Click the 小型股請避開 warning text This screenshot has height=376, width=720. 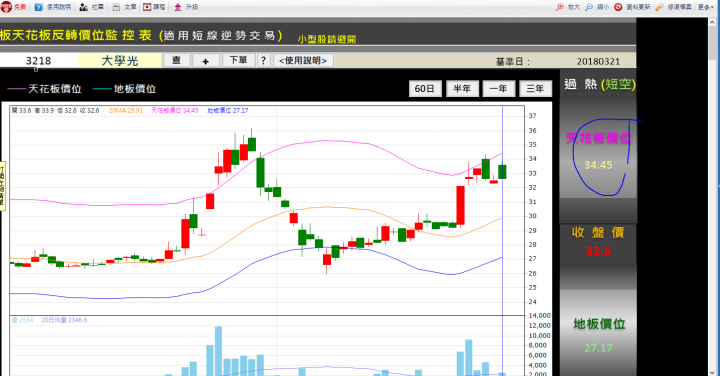pyautogui.click(x=326, y=39)
